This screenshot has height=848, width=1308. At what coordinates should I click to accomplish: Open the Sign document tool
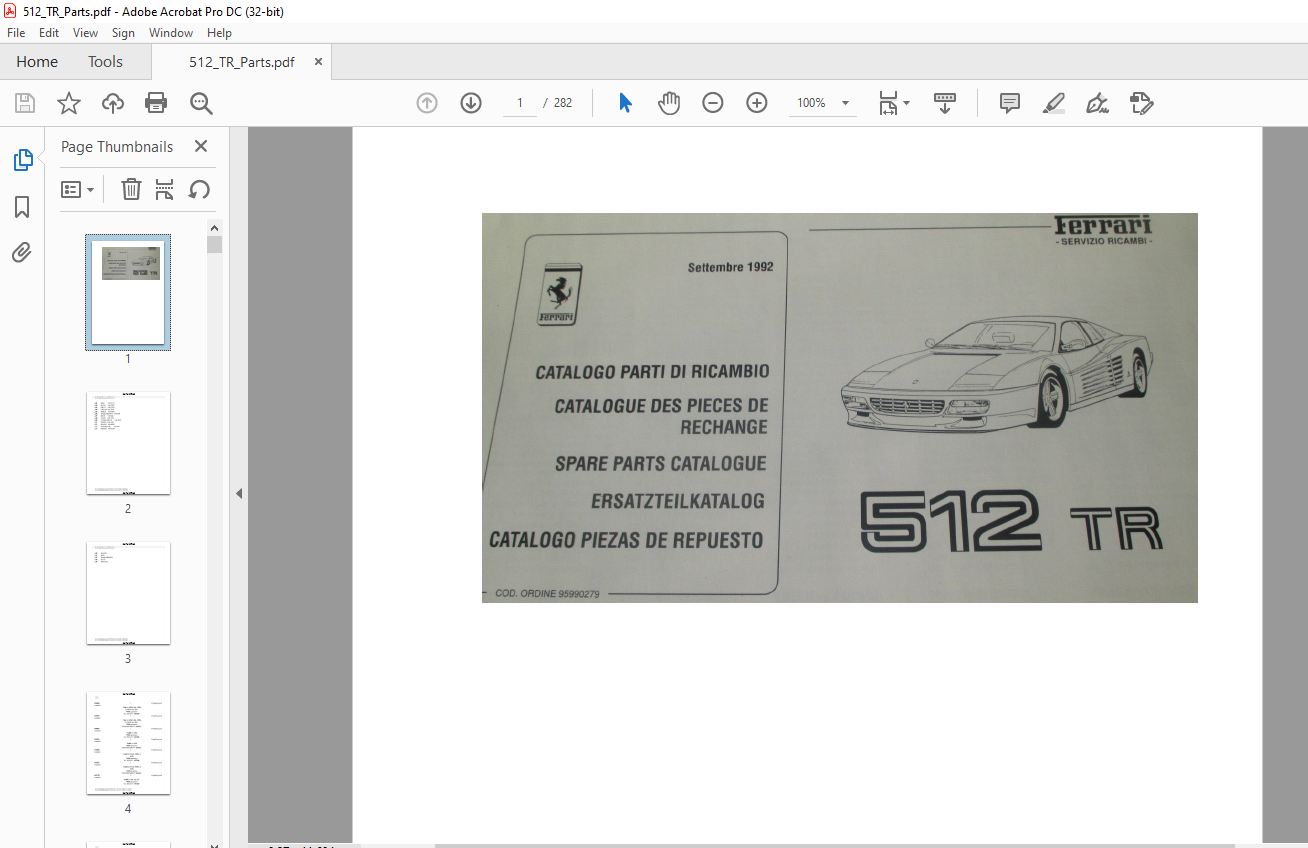pyautogui.click(x=1098, y=103)
